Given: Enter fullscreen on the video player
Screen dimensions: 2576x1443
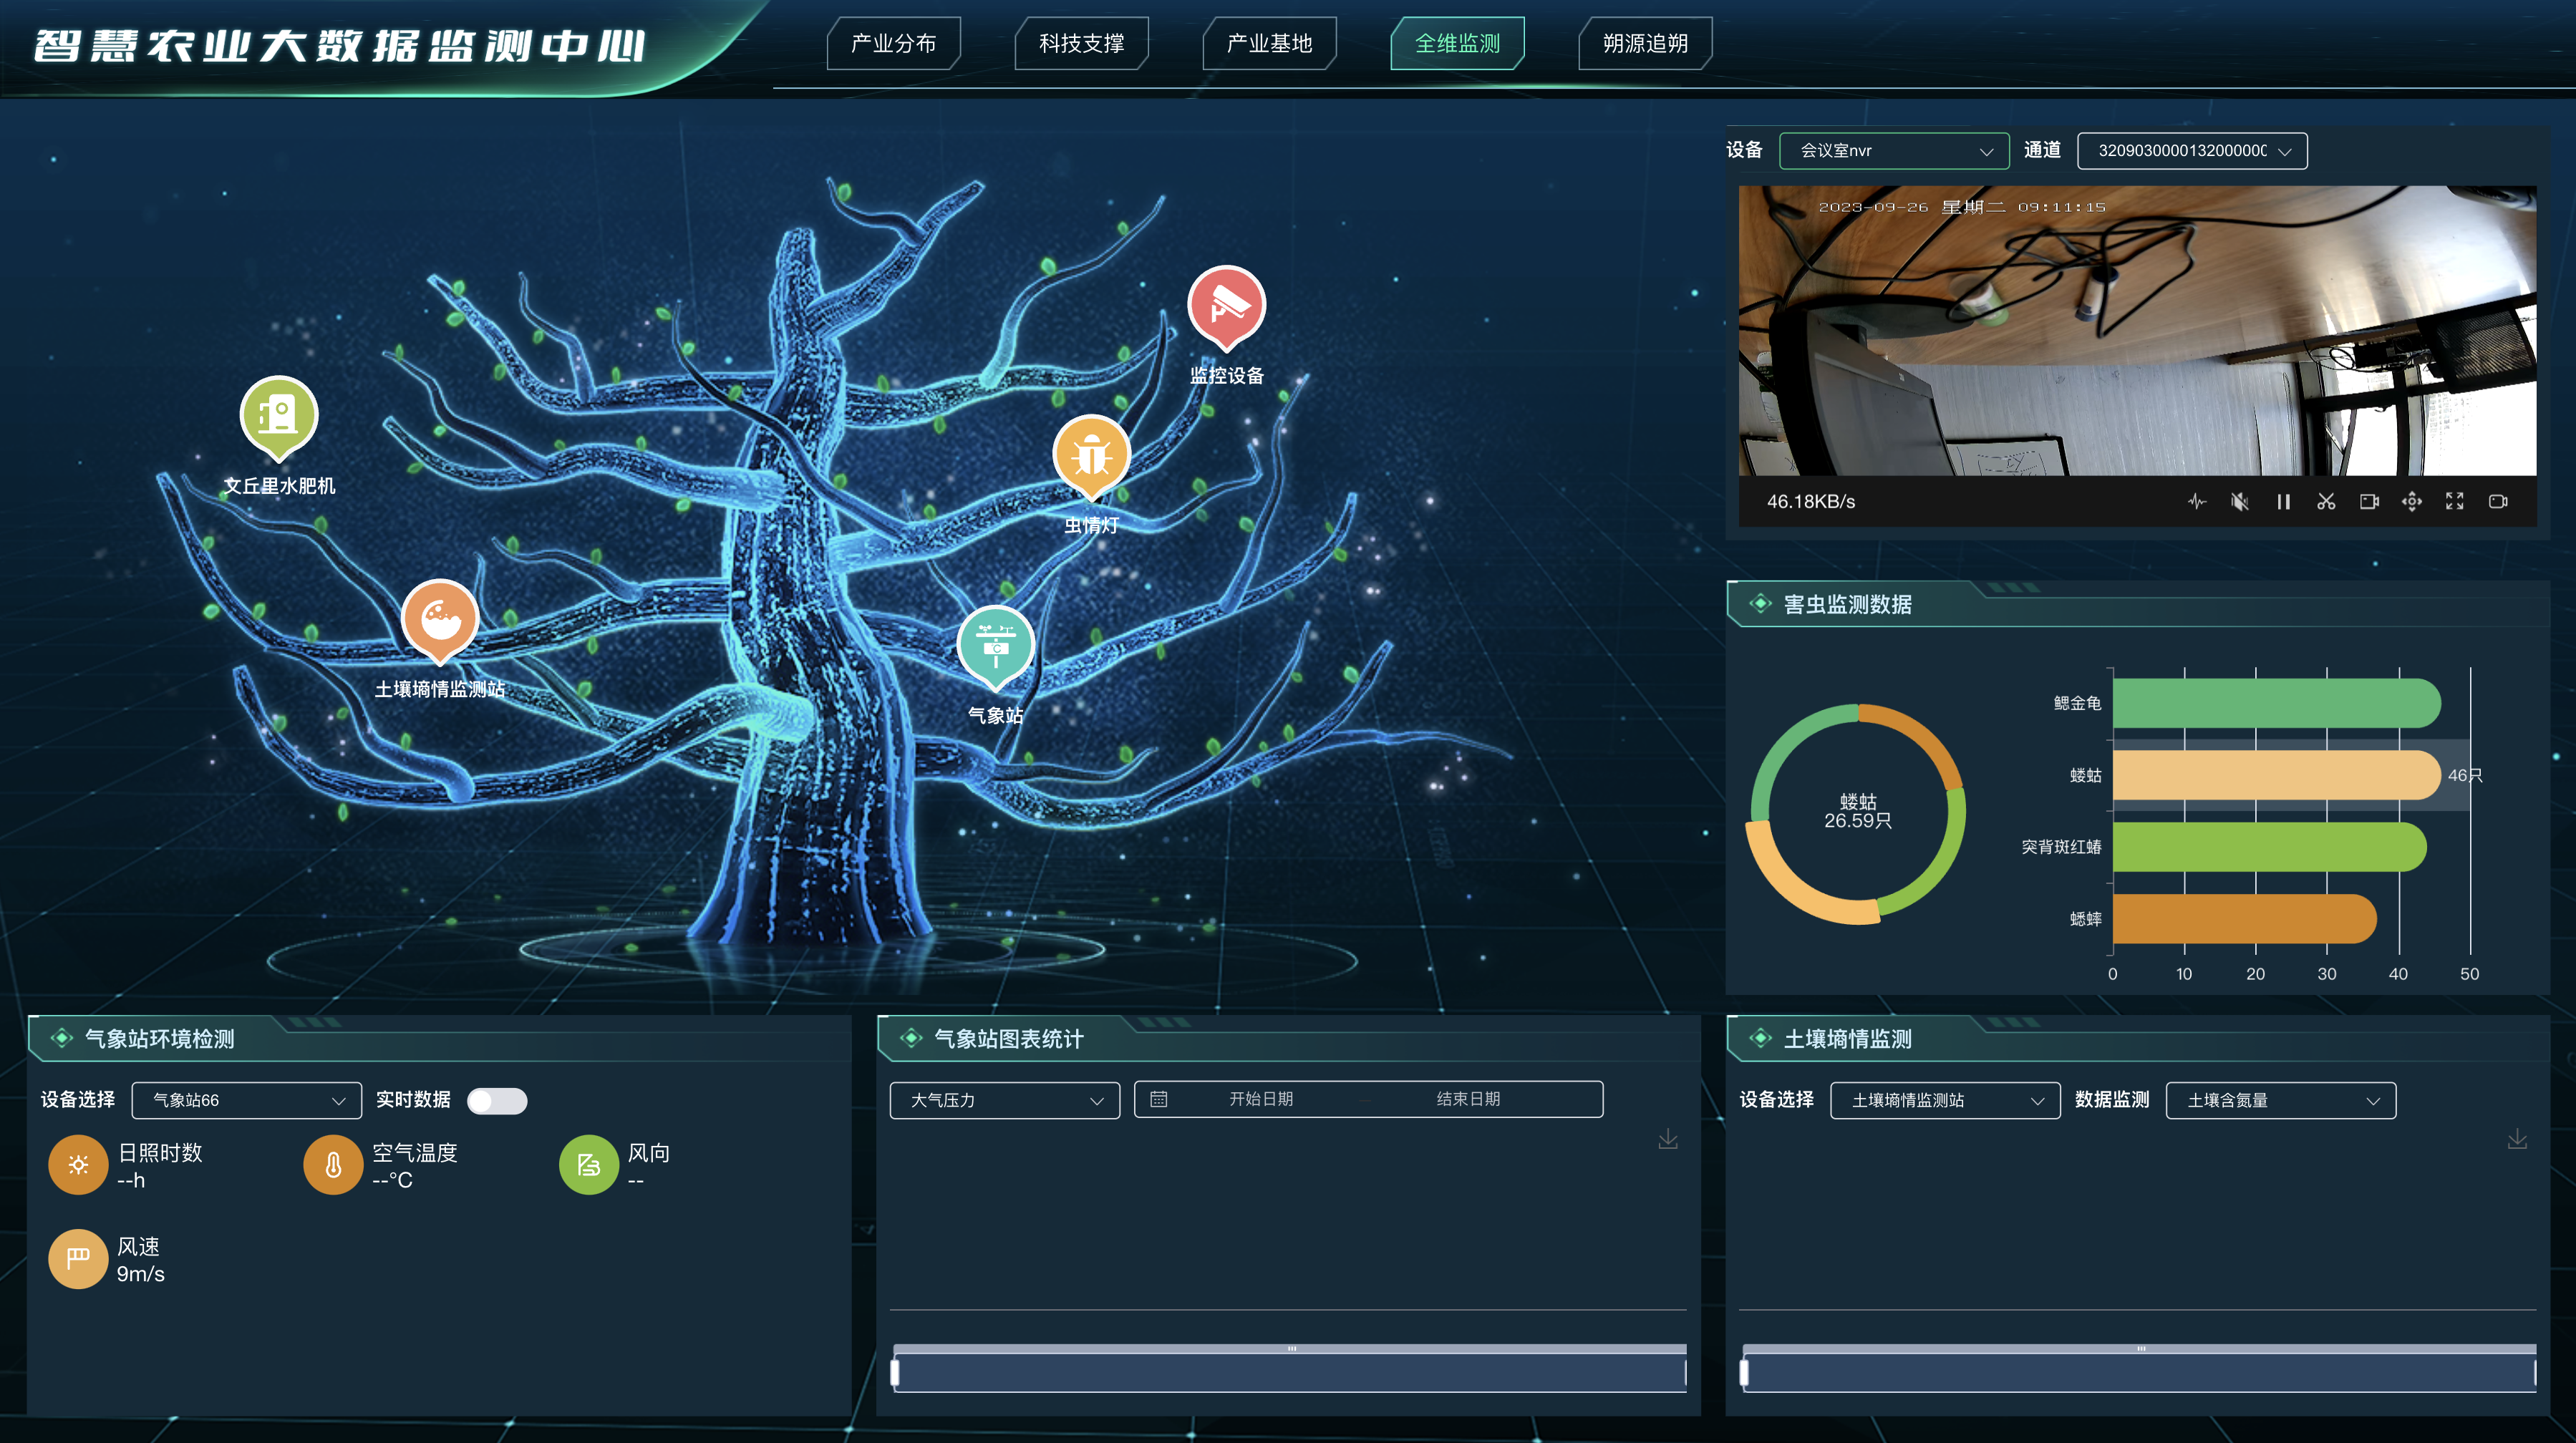Looking at the screenshot, I should click(2455, 502).
